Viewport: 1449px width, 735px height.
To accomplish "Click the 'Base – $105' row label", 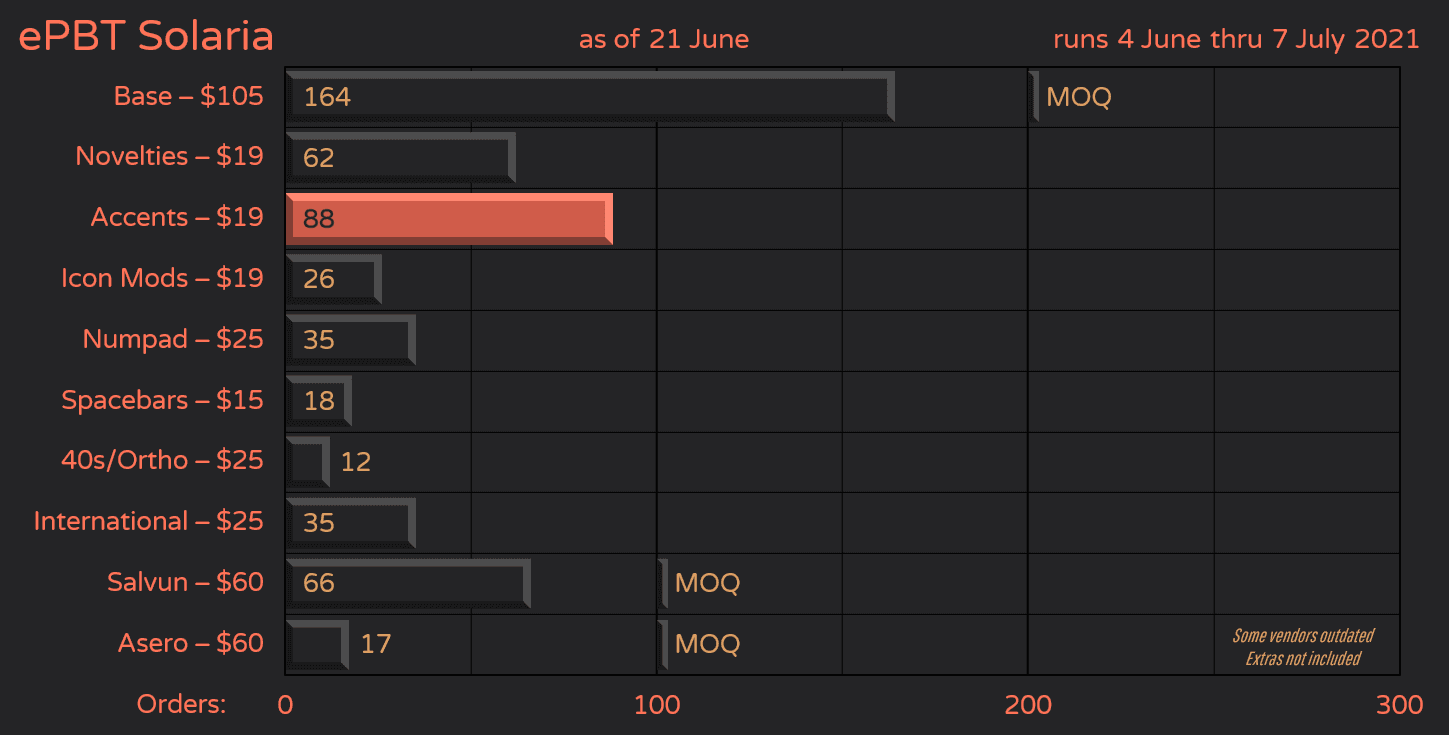I will click(188, 96).
